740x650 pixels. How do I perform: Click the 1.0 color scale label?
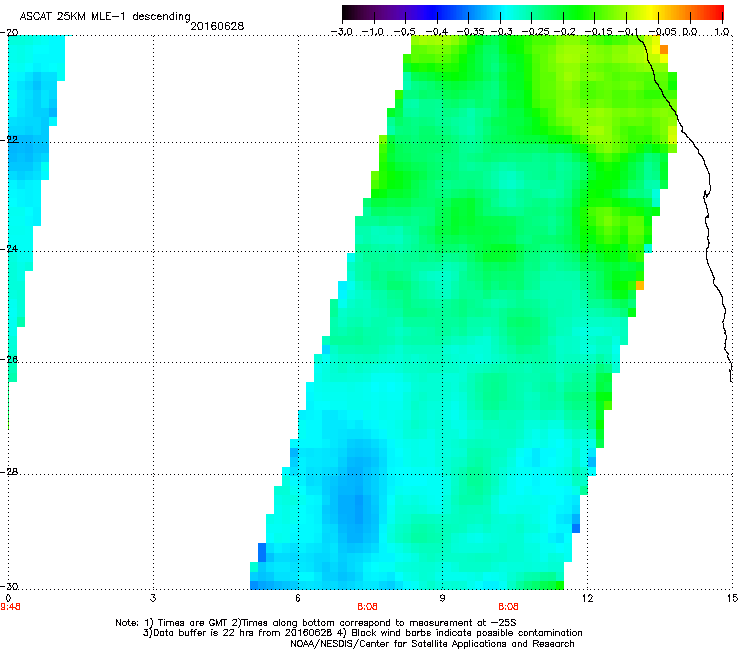[722, 32]
